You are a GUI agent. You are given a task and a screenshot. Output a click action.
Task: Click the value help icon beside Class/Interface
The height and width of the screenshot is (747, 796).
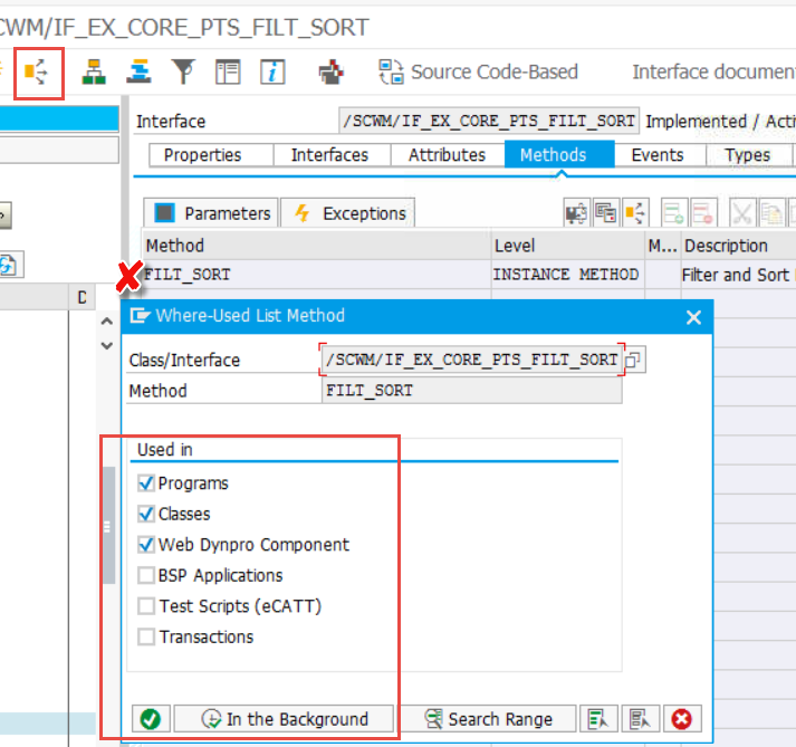(634, 360)
